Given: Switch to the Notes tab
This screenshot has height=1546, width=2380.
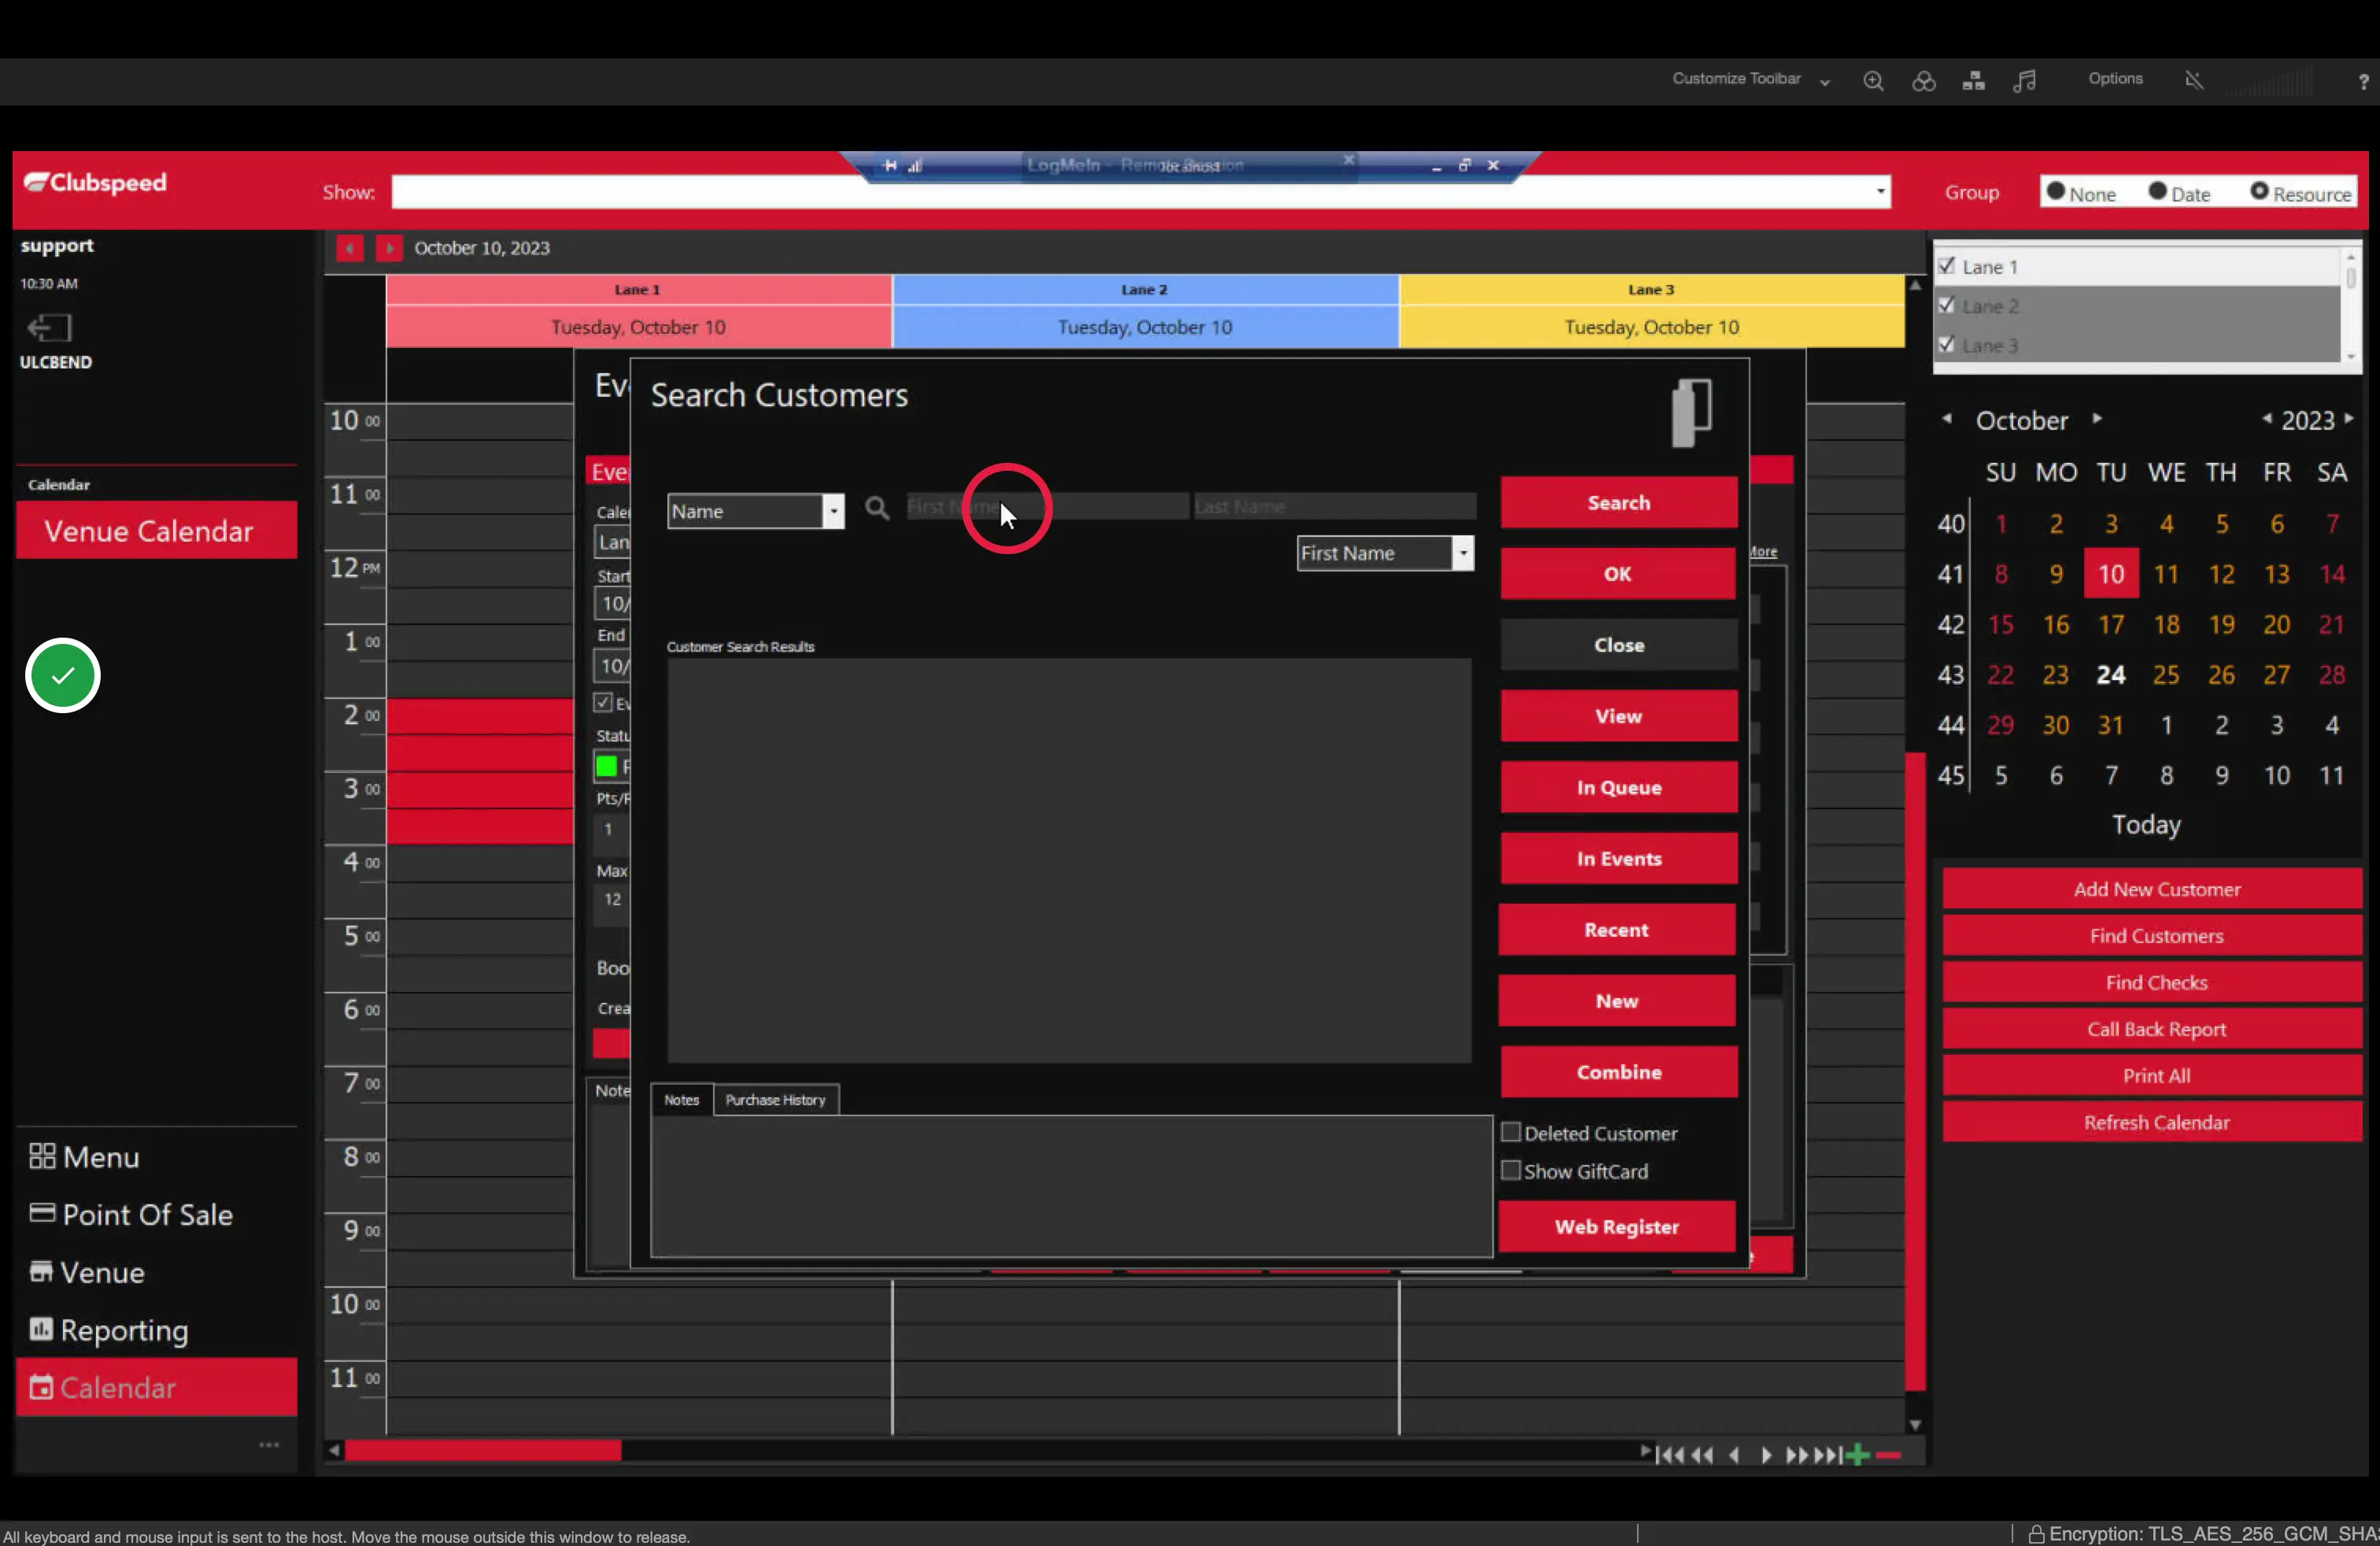Looking at the screenshot, I should pos(682,1100).
